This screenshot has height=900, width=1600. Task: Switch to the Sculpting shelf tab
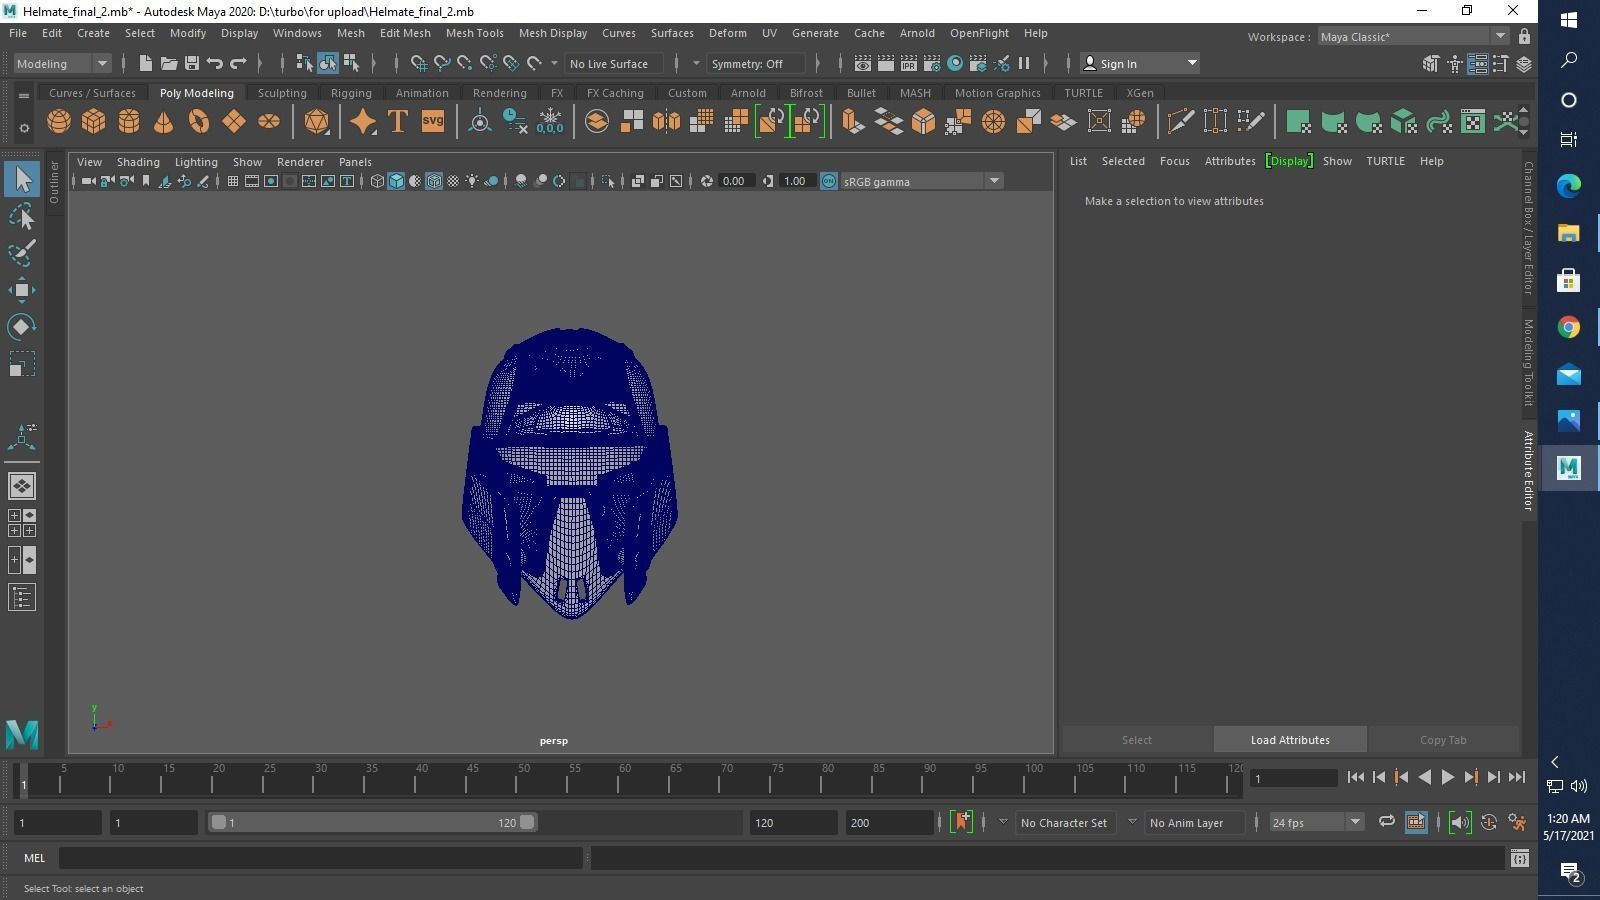tap(282, 93)
